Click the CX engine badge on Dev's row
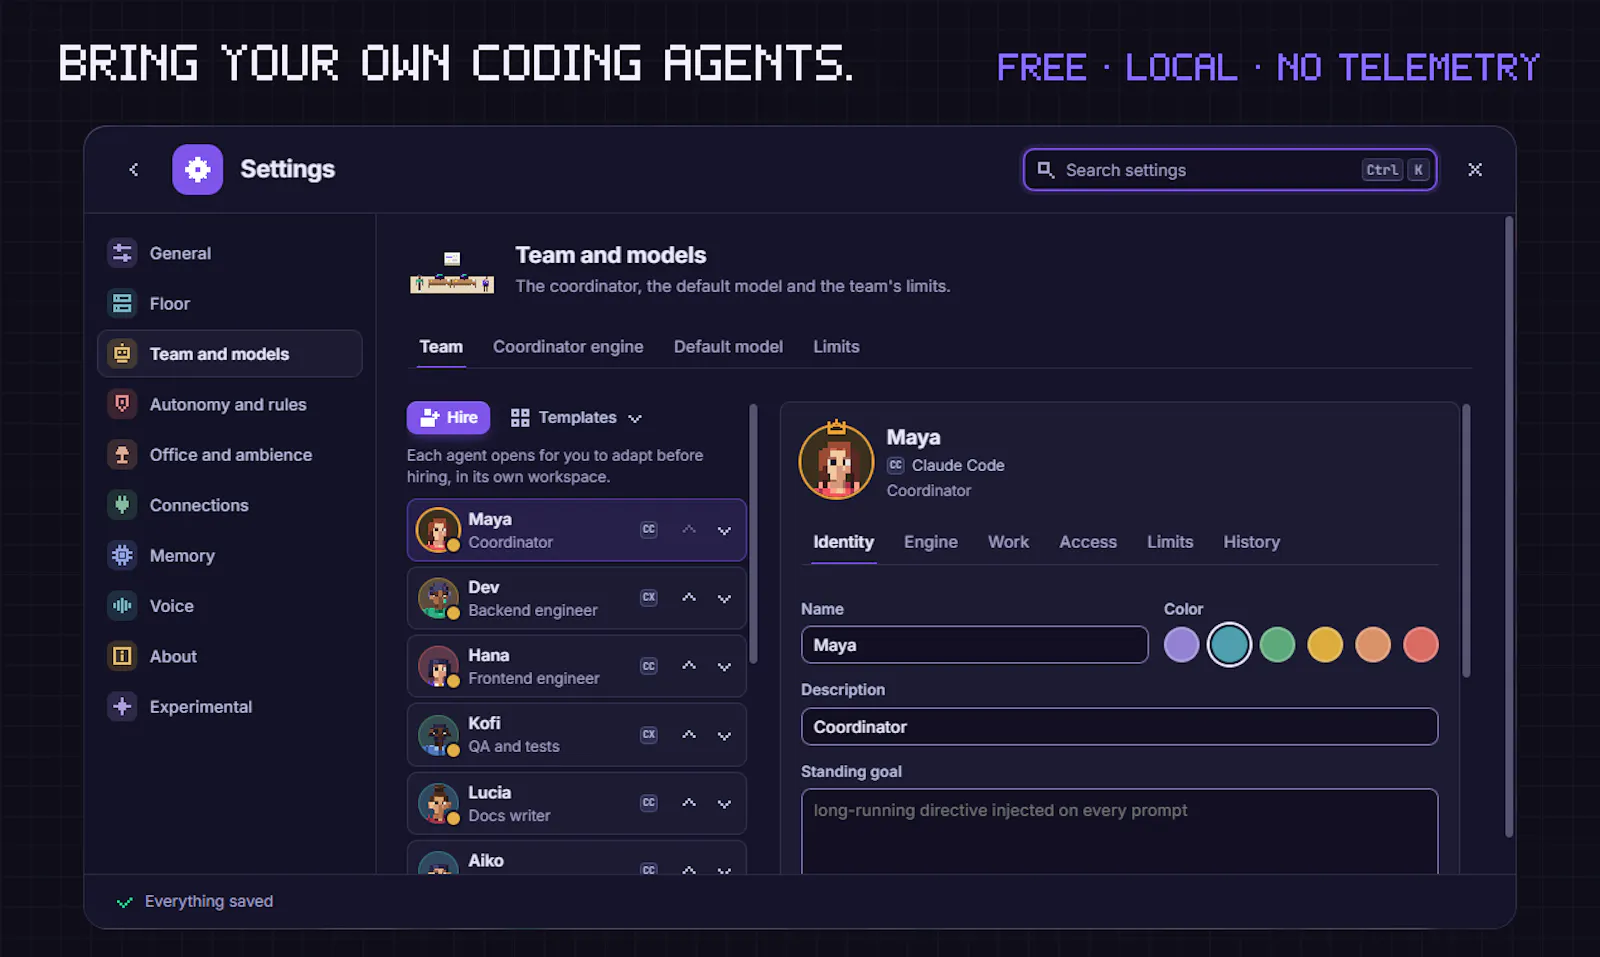The height and width of the screenshot is (957, 1600). coord(649,598)
